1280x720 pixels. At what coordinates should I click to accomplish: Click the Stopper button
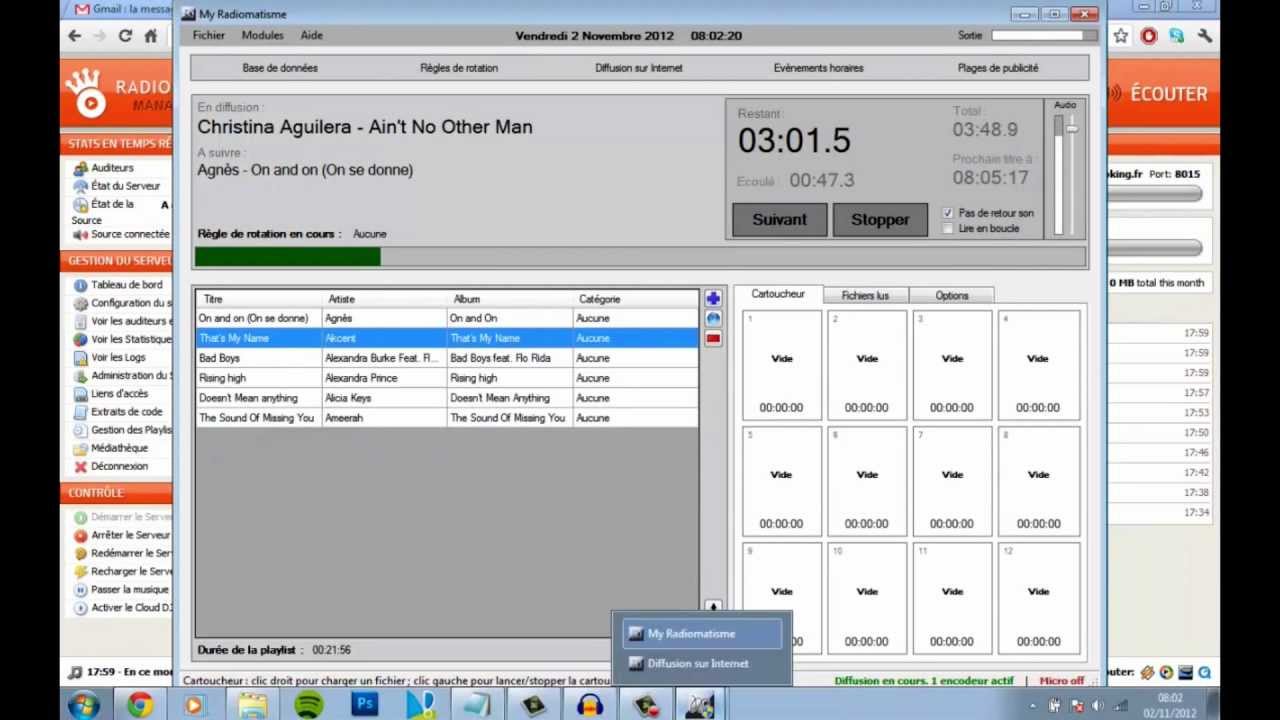pyautogui.click(x=880, y=220)
